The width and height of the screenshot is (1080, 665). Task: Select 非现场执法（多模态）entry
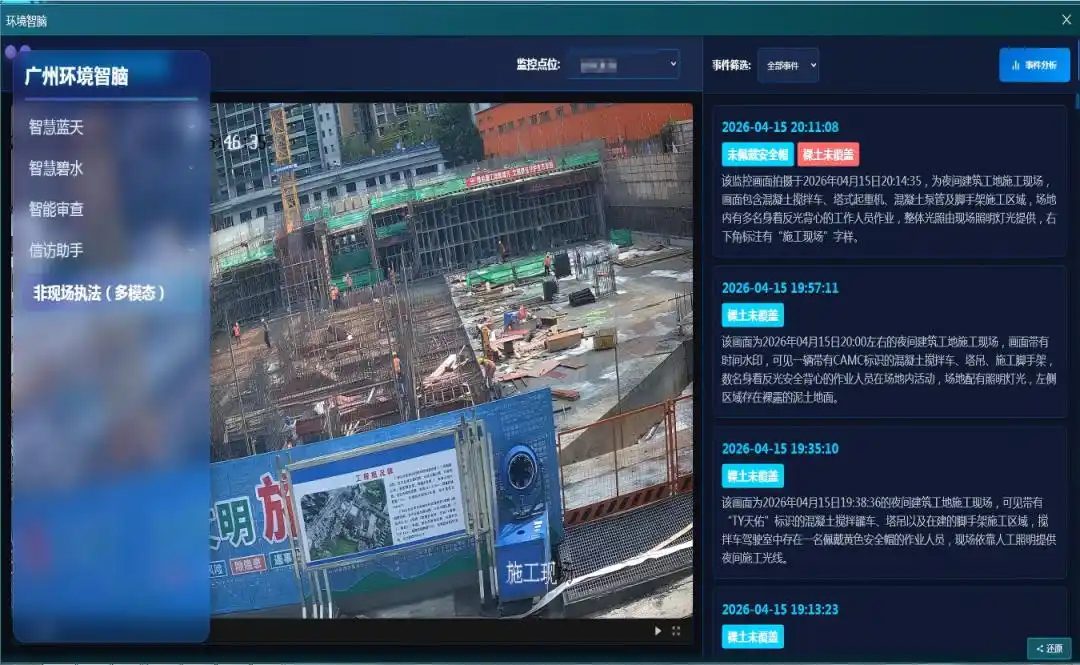(x=100, y=293)
